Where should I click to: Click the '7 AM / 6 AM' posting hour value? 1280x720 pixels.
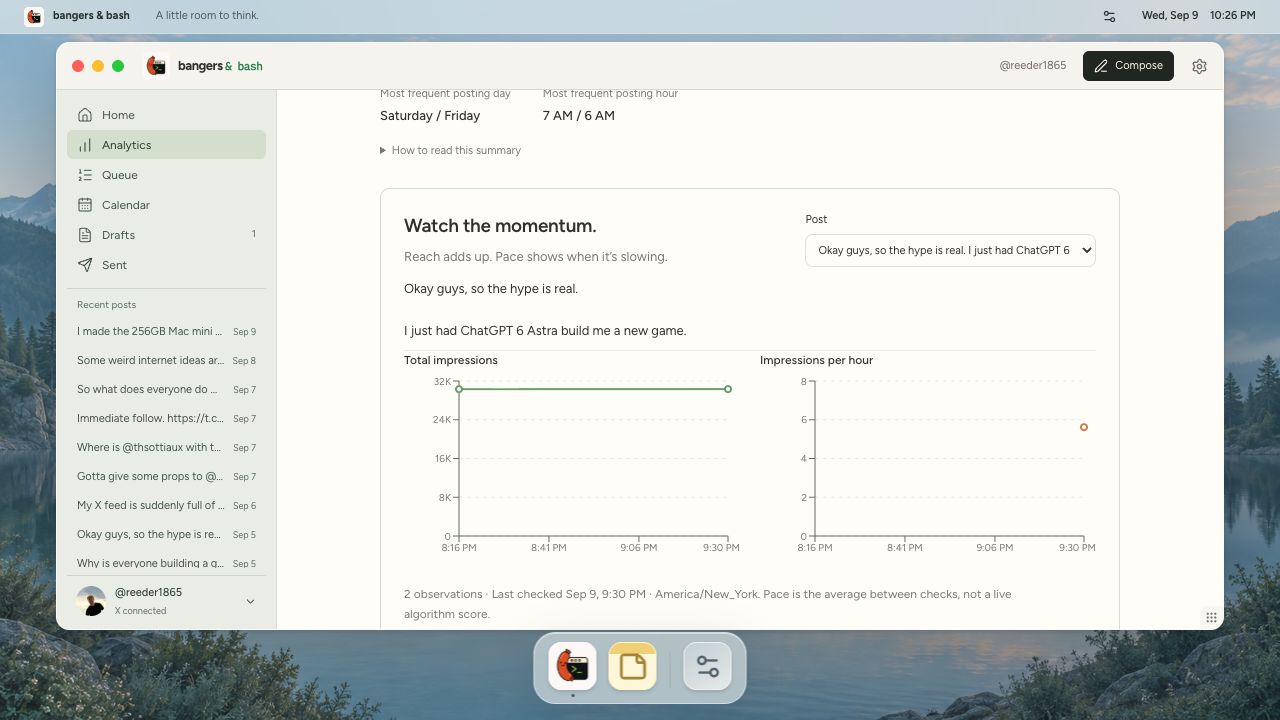[x=579, y=116]
